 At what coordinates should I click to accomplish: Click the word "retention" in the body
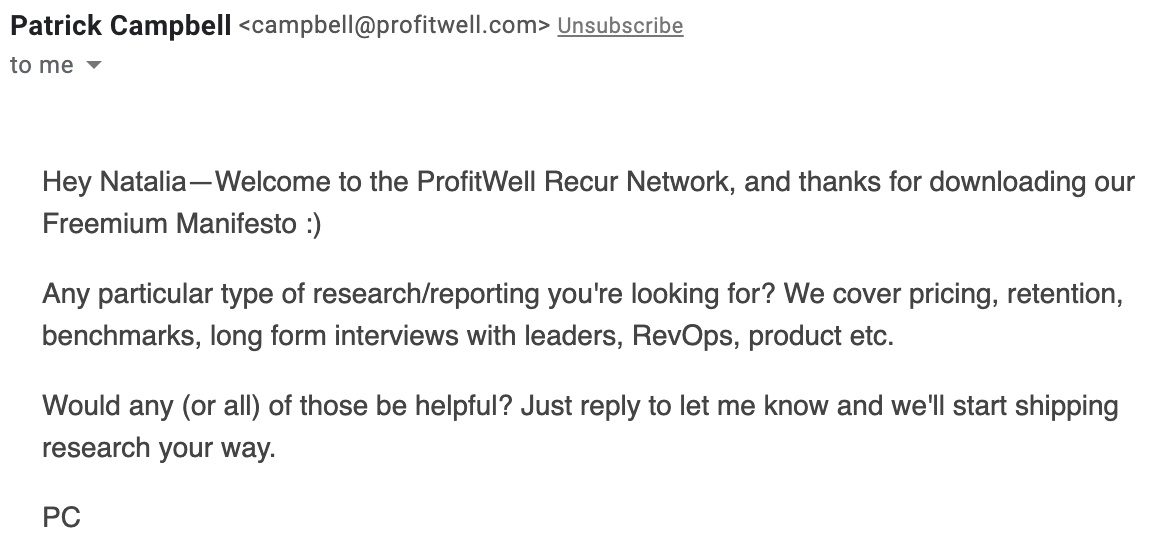pyautogui.click(x=1064, y=294)
